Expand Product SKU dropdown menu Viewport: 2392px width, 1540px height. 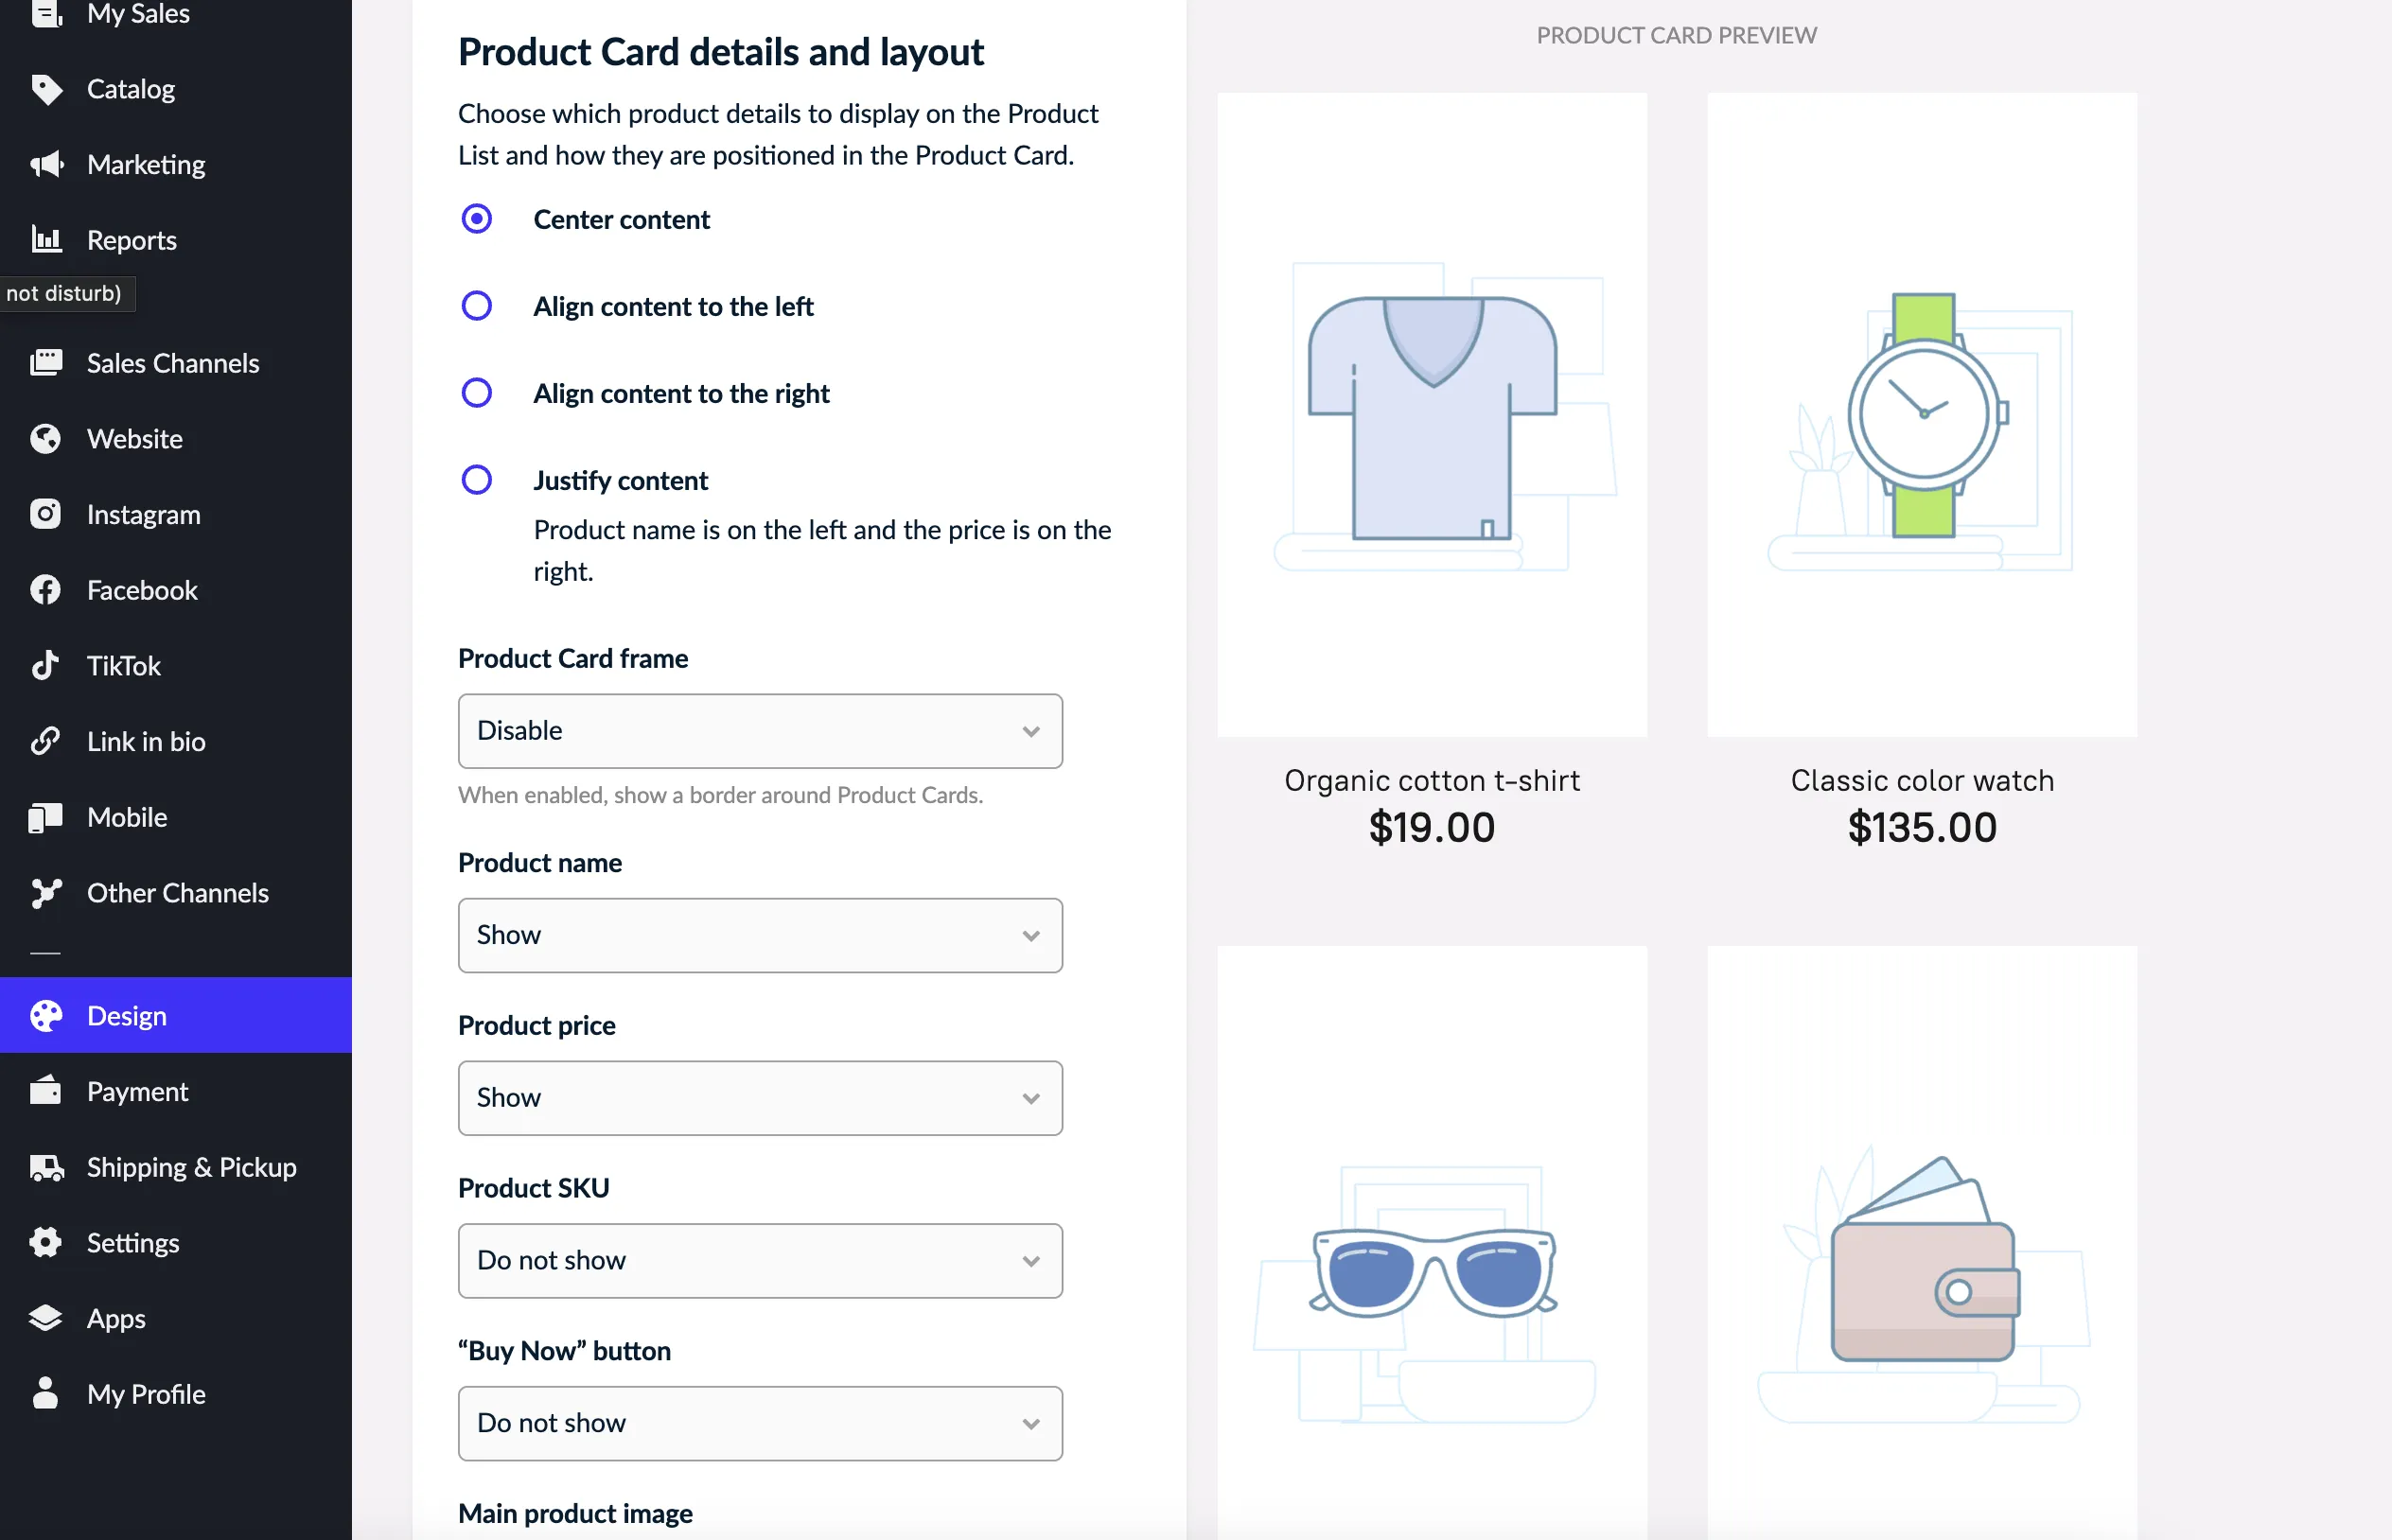point(760,1259)
